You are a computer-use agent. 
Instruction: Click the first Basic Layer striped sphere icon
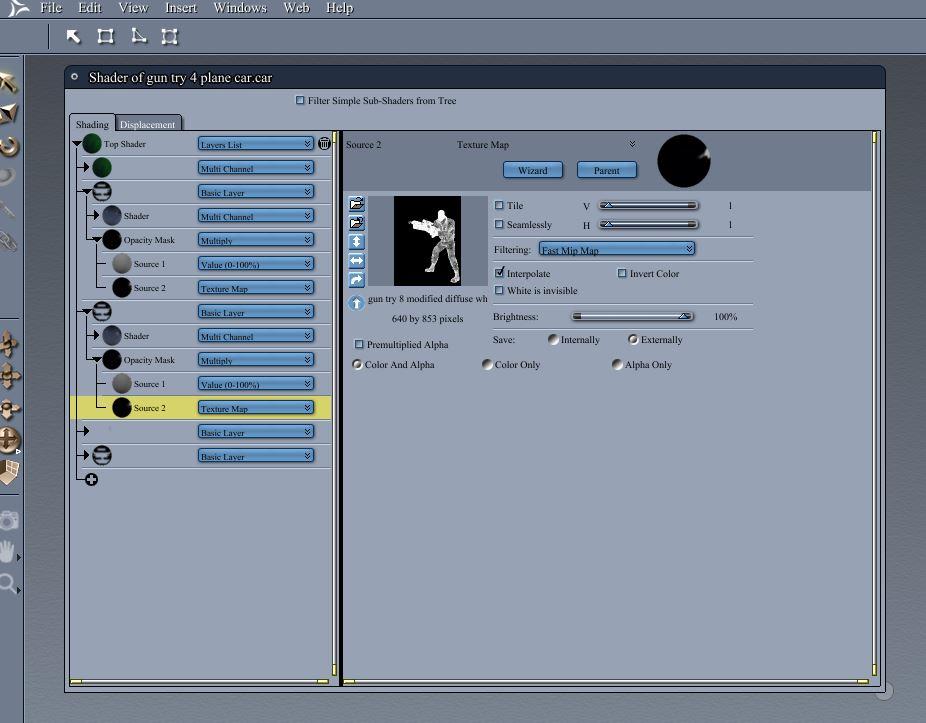pyautogui.click(x=102, y=191)
